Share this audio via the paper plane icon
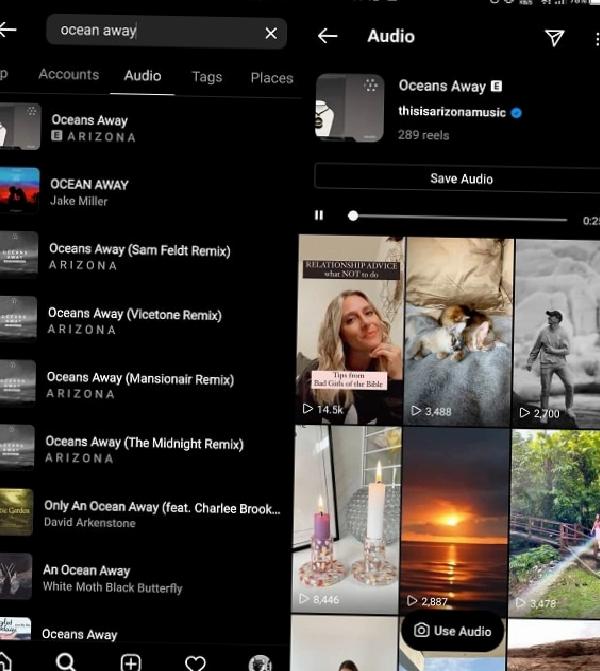 click(x=555, y=38)
